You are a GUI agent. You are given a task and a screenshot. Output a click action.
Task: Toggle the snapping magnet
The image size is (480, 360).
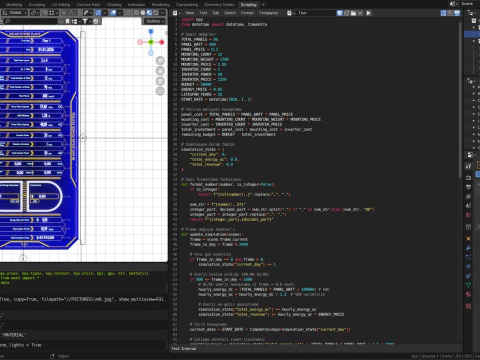coord(45,13)
